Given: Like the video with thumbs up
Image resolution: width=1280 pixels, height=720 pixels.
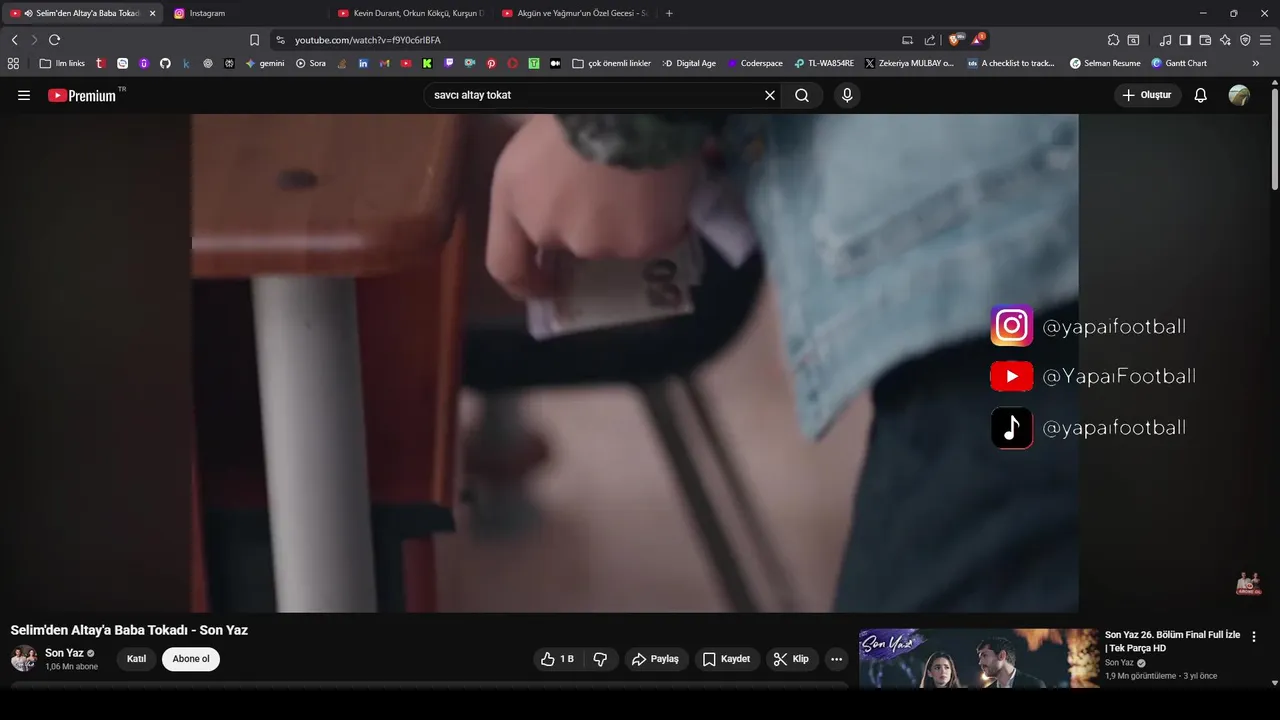Looking at the screenshot, I should pos(558,659).
